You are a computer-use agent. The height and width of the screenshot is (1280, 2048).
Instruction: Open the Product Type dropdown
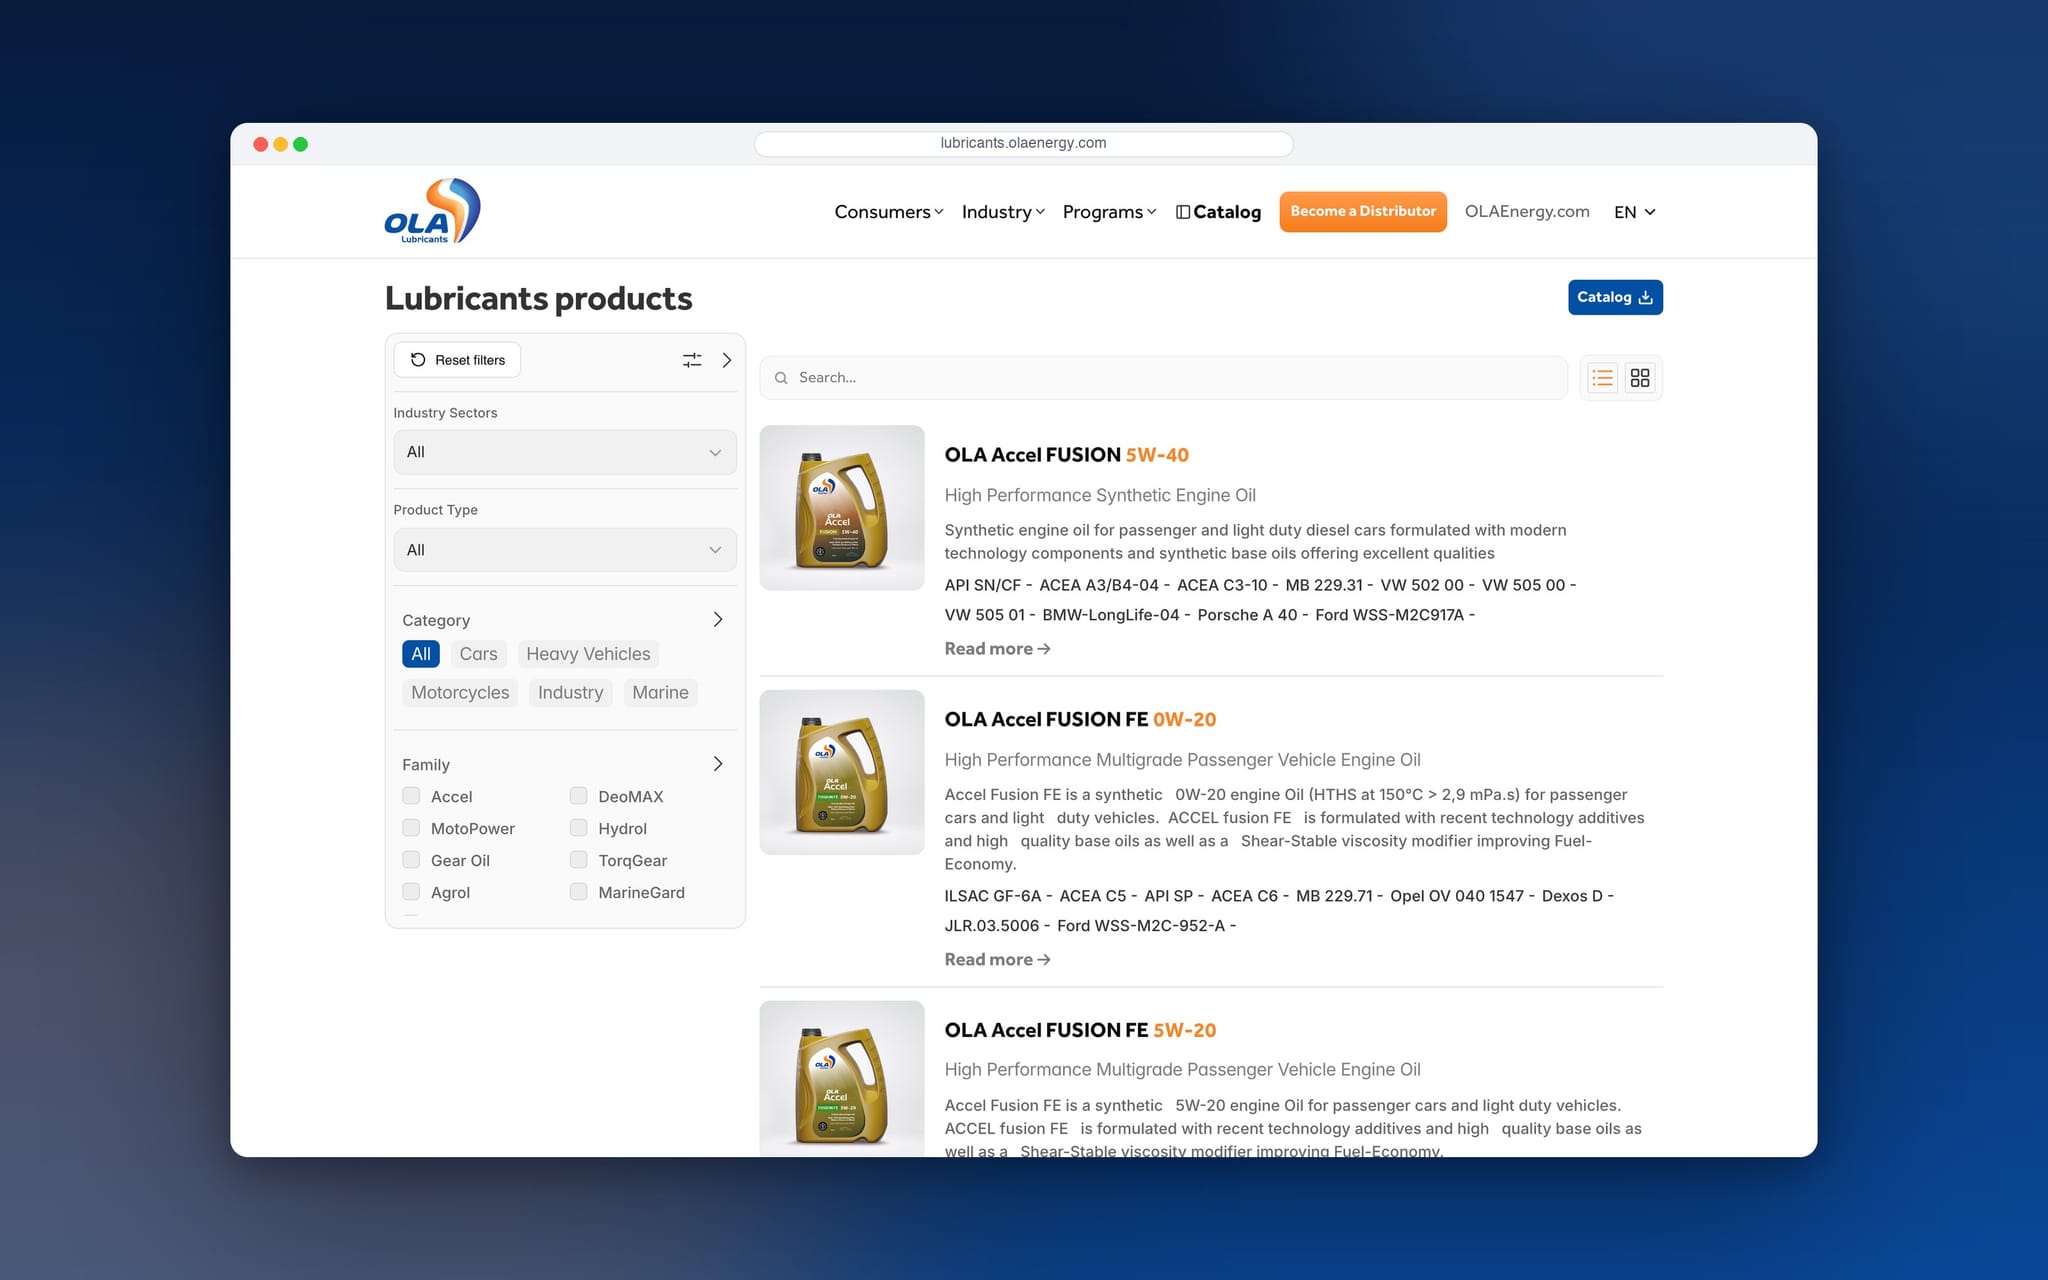point(565,550)
